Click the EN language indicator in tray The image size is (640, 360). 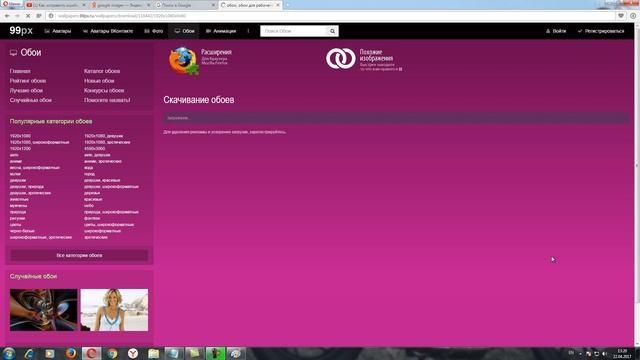tap(571, 353)
